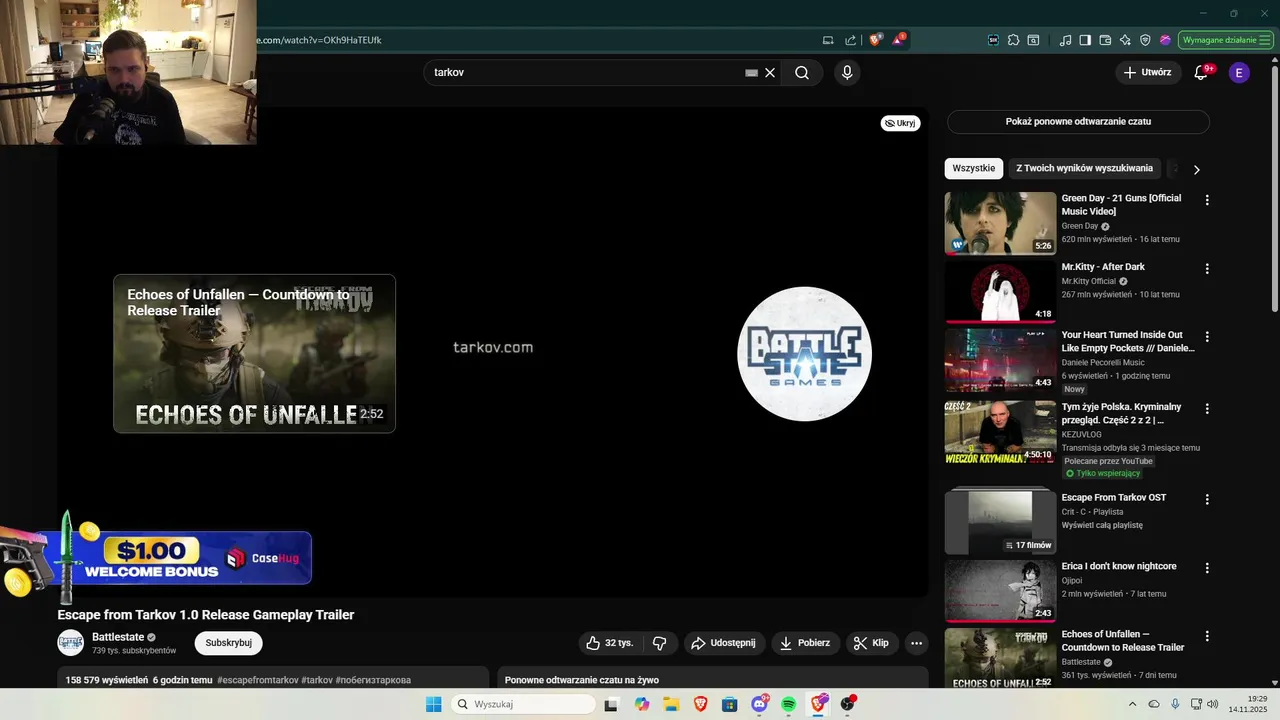Clear the tarkov search text

pyautogui.click(x=770, y=73)
